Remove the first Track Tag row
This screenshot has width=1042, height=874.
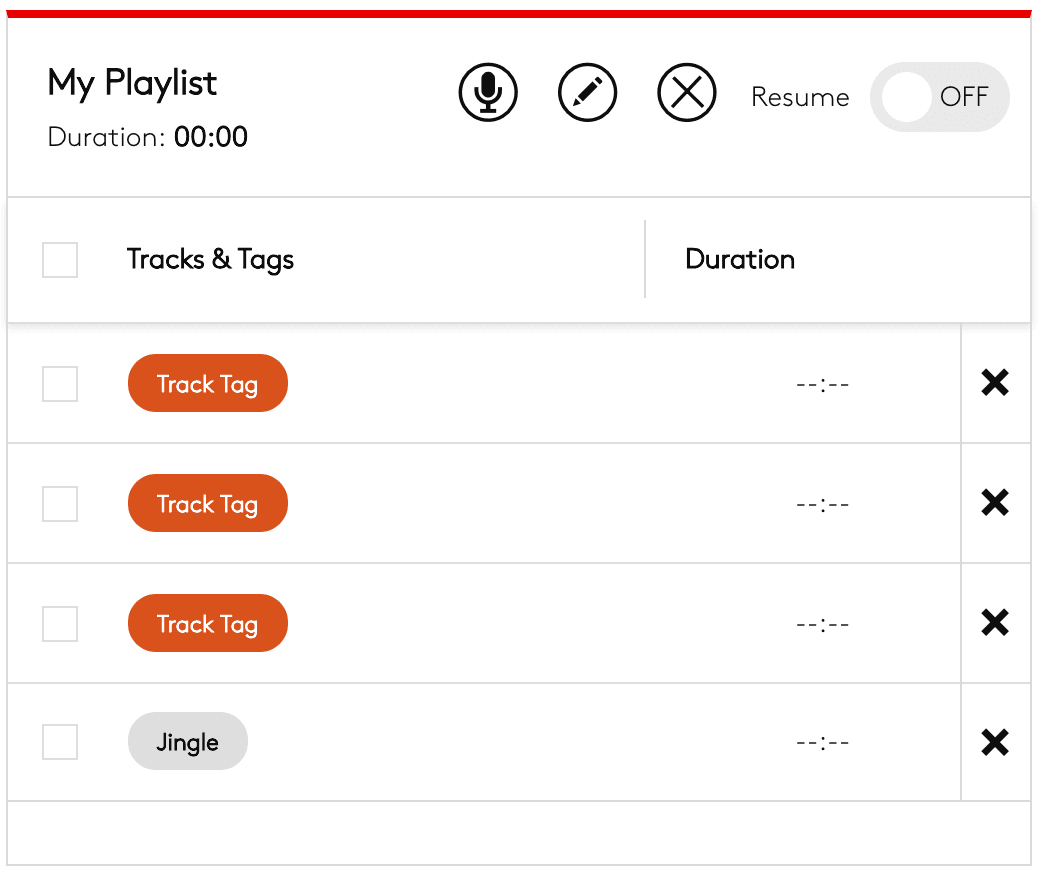click(x=995, y=383)
